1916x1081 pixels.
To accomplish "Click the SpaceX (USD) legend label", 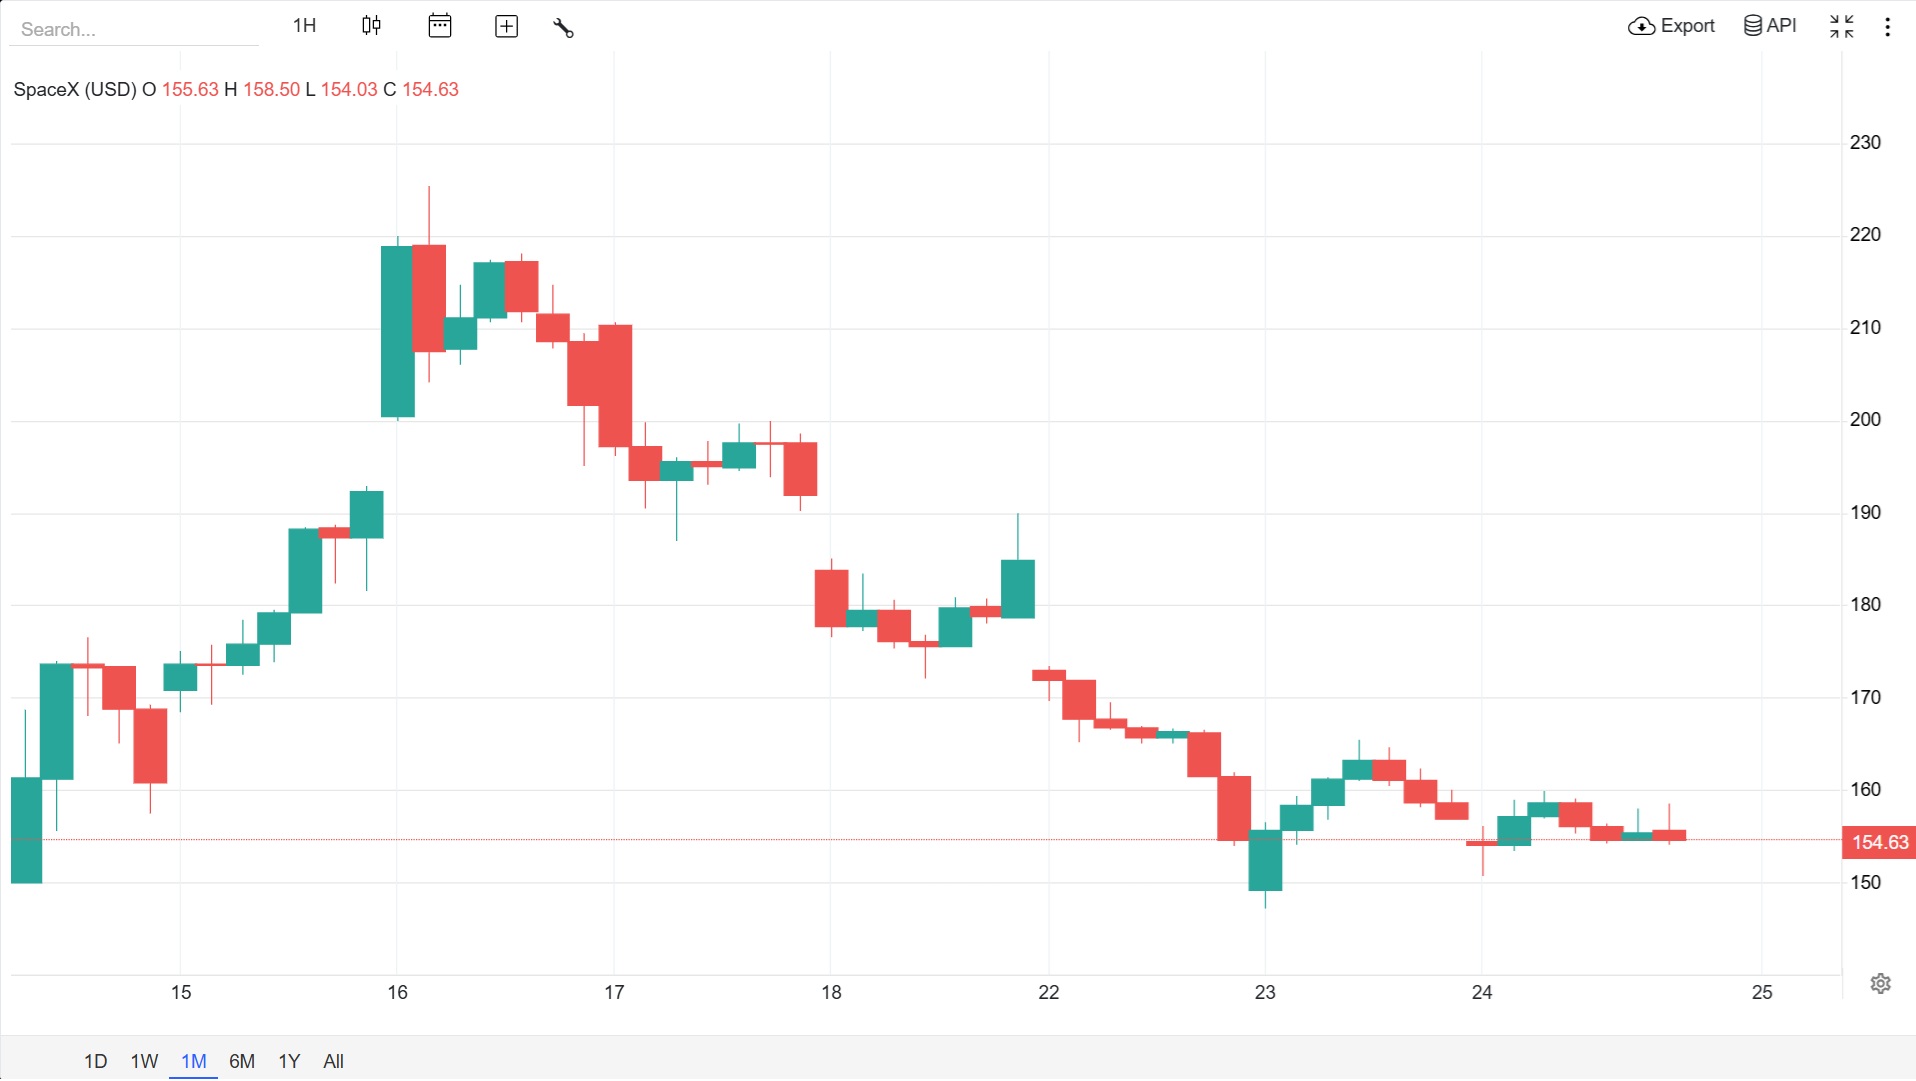I will tap(75, 89).
